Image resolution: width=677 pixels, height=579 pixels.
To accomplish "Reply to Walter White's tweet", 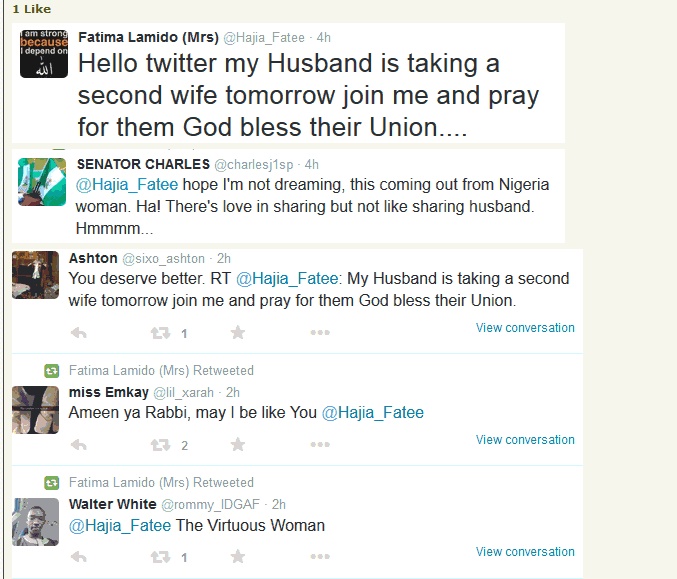I will pyautogui.click(x=79, y=557).
